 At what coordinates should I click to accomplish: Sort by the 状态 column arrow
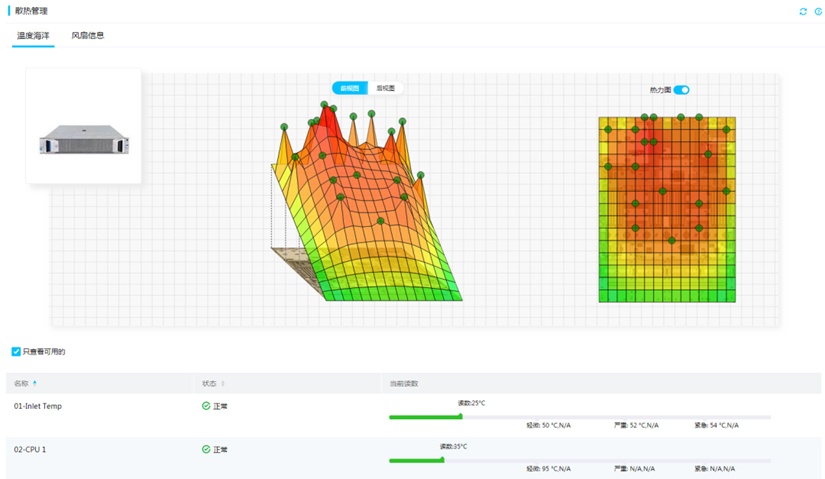(x=223, y=383)
